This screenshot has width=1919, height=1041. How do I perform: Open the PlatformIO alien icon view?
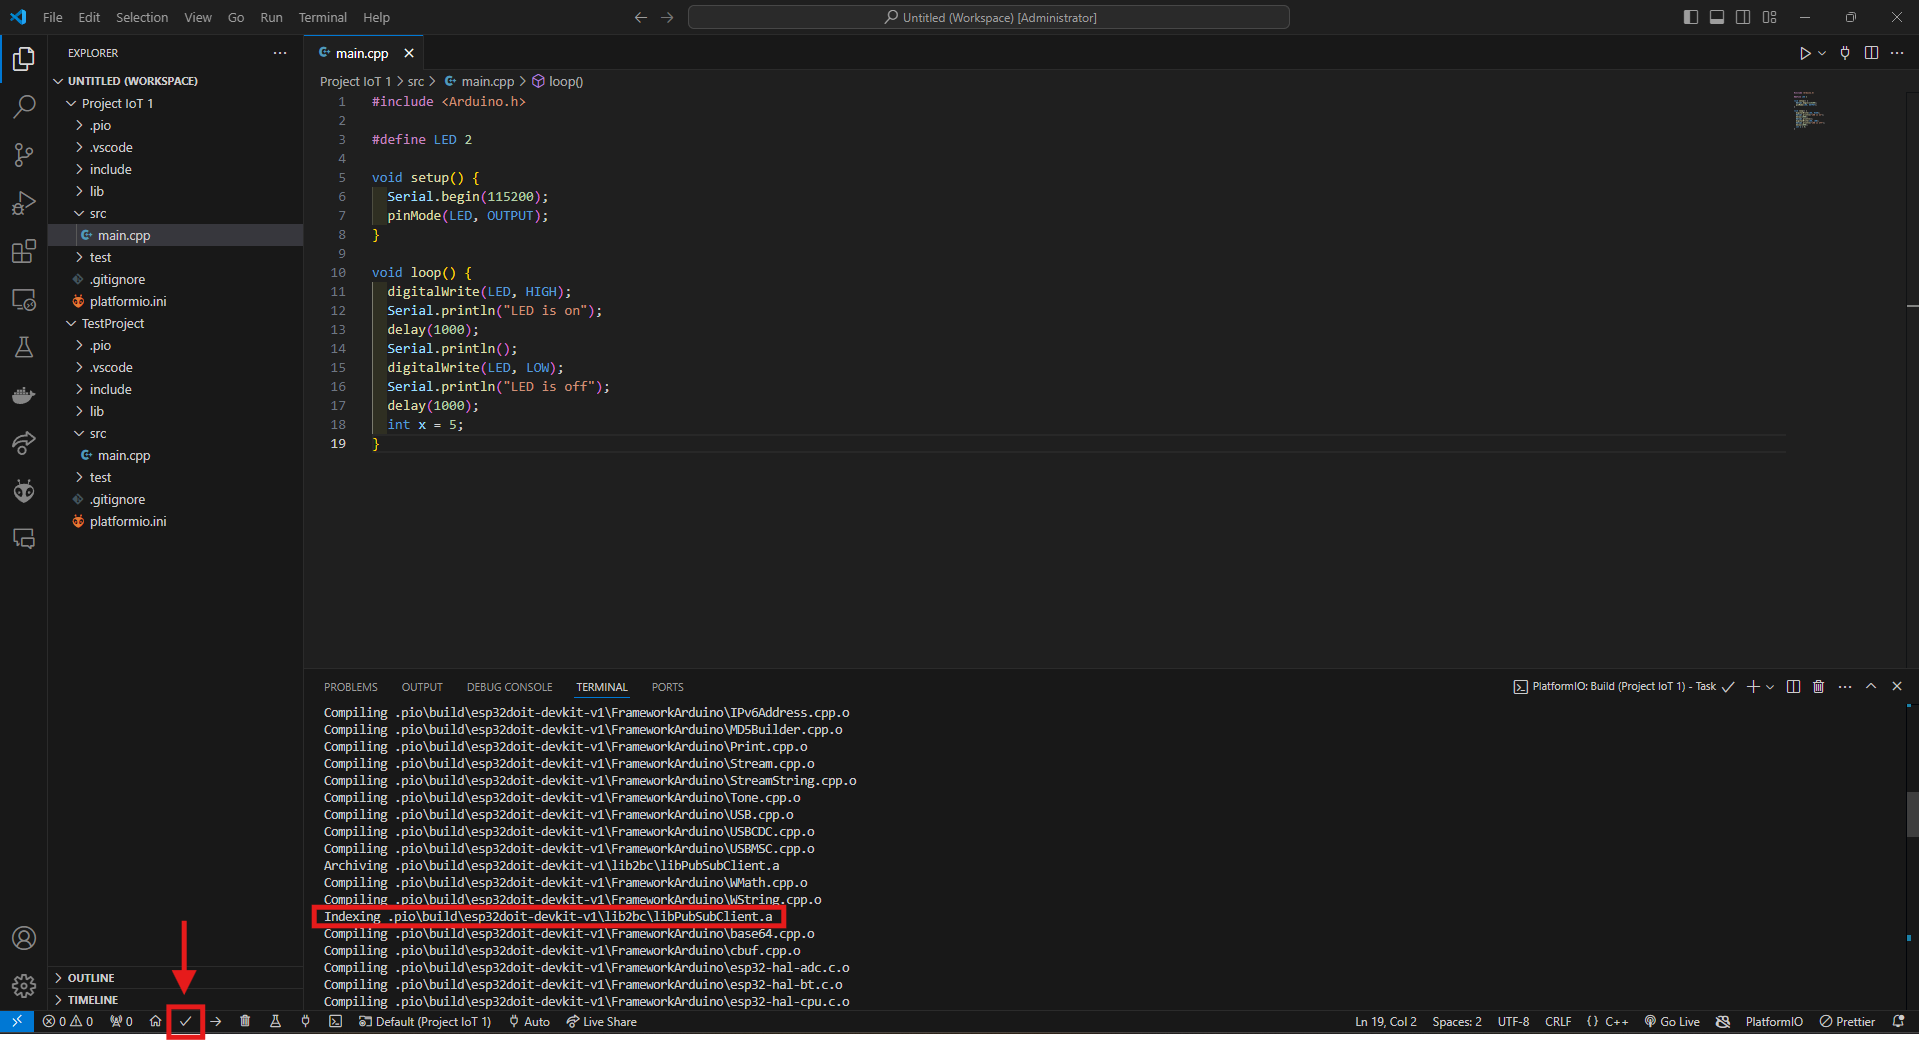[x=24, y=491]
